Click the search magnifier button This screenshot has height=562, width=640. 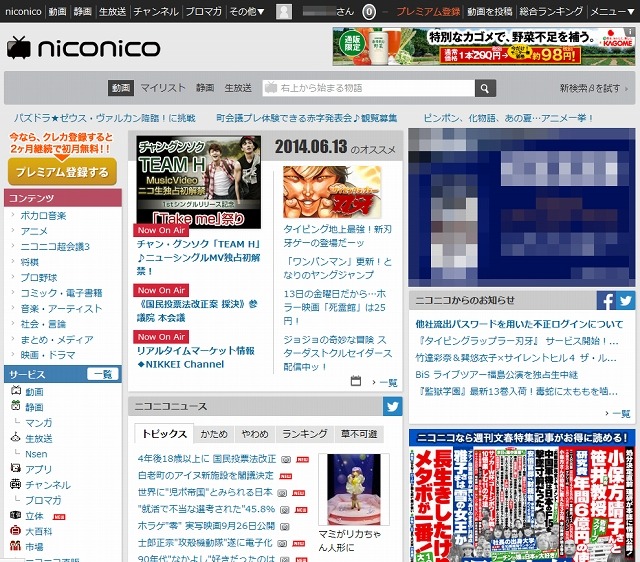pos(485,88)
